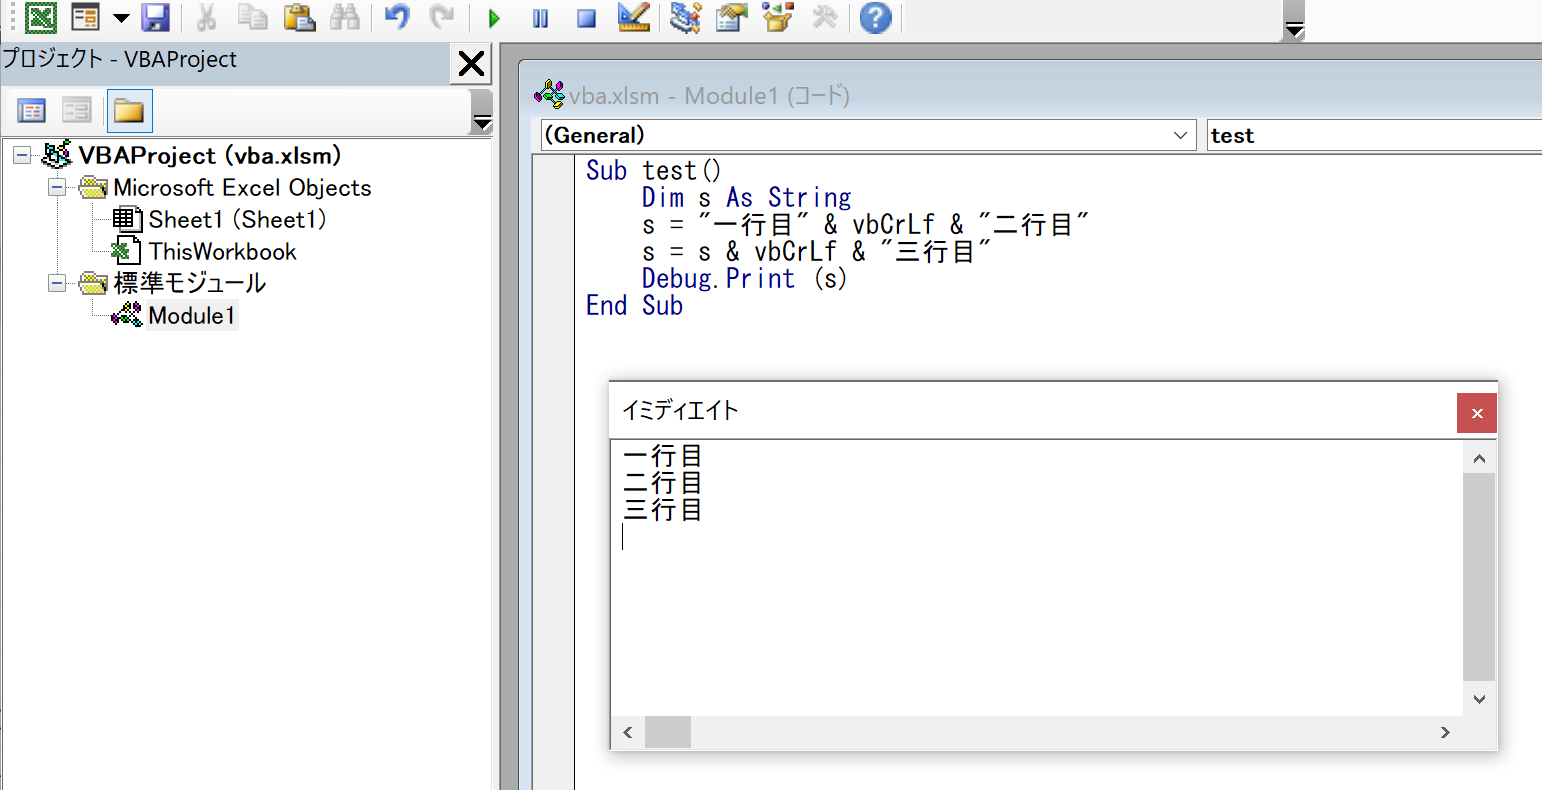Click the End Sub line
Screen dimensions: 1542x790
click(x=634, y=306)
